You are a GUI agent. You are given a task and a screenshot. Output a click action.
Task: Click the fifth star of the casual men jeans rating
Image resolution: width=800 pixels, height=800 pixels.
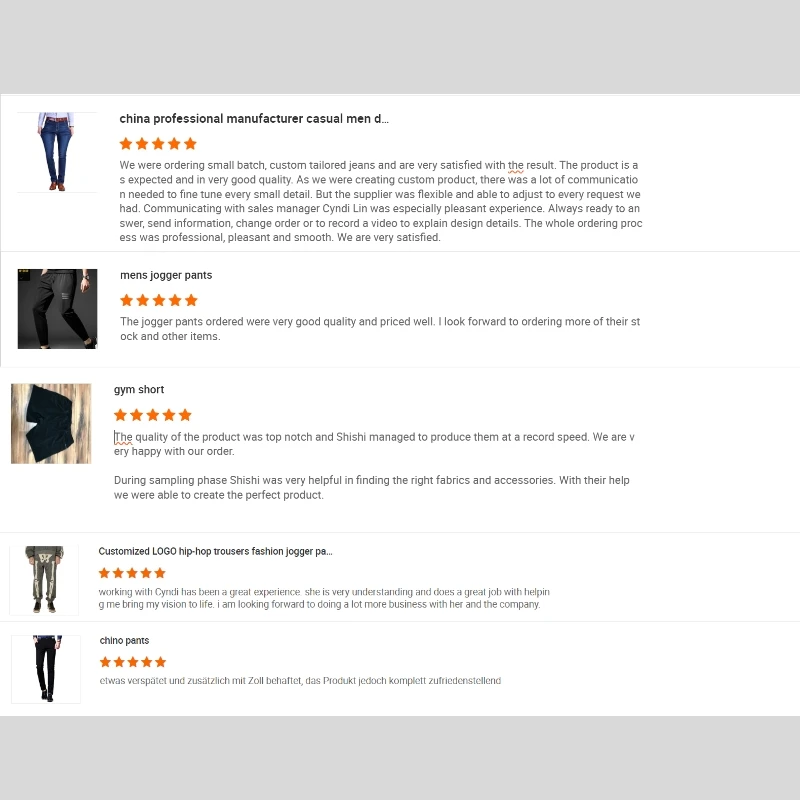(x=190, y=144)
